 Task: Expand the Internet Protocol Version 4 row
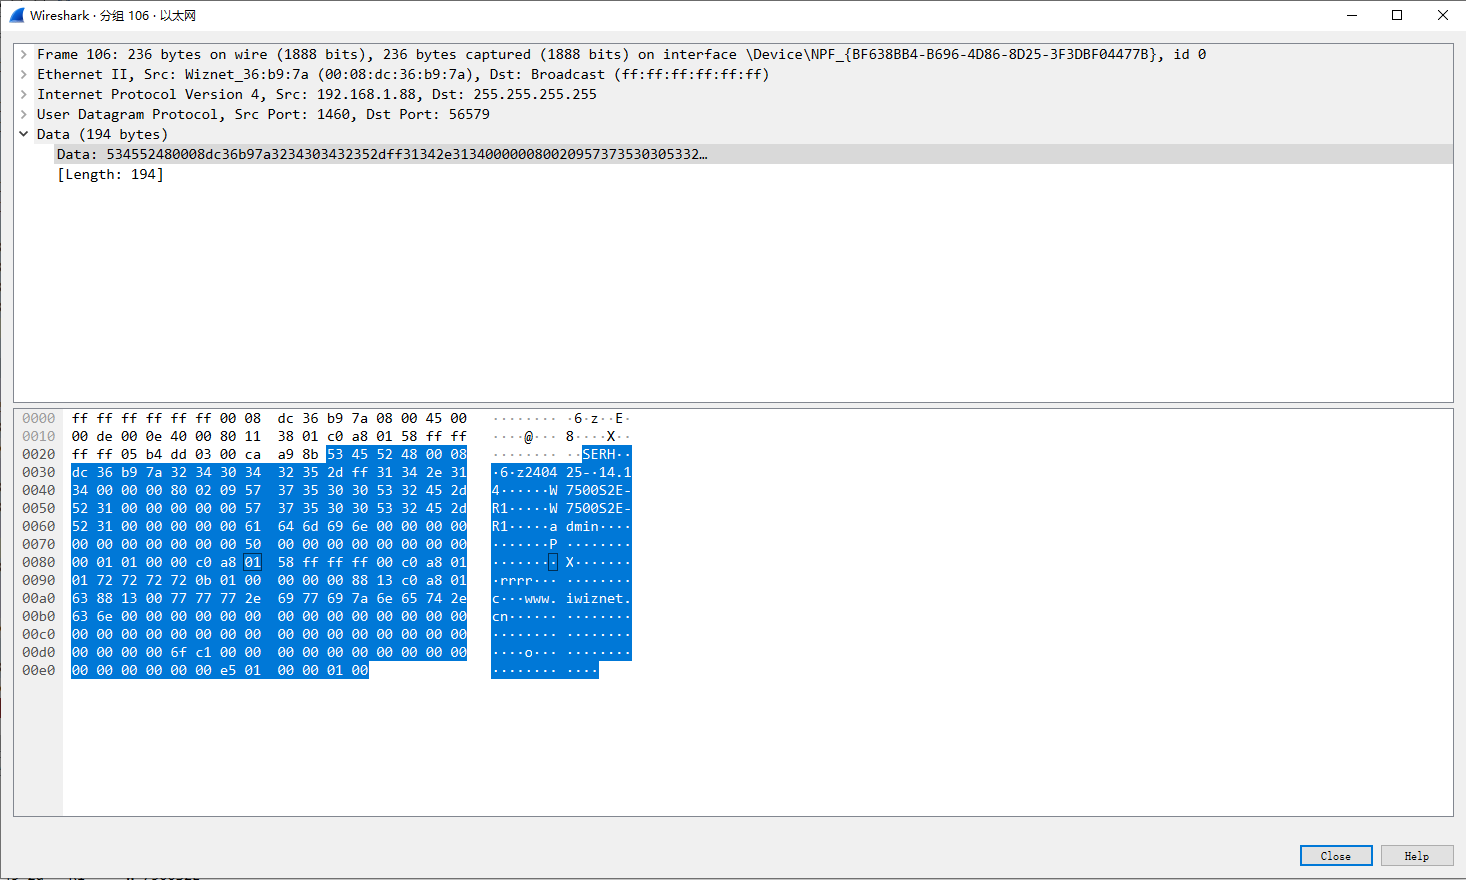click(24, 94)
